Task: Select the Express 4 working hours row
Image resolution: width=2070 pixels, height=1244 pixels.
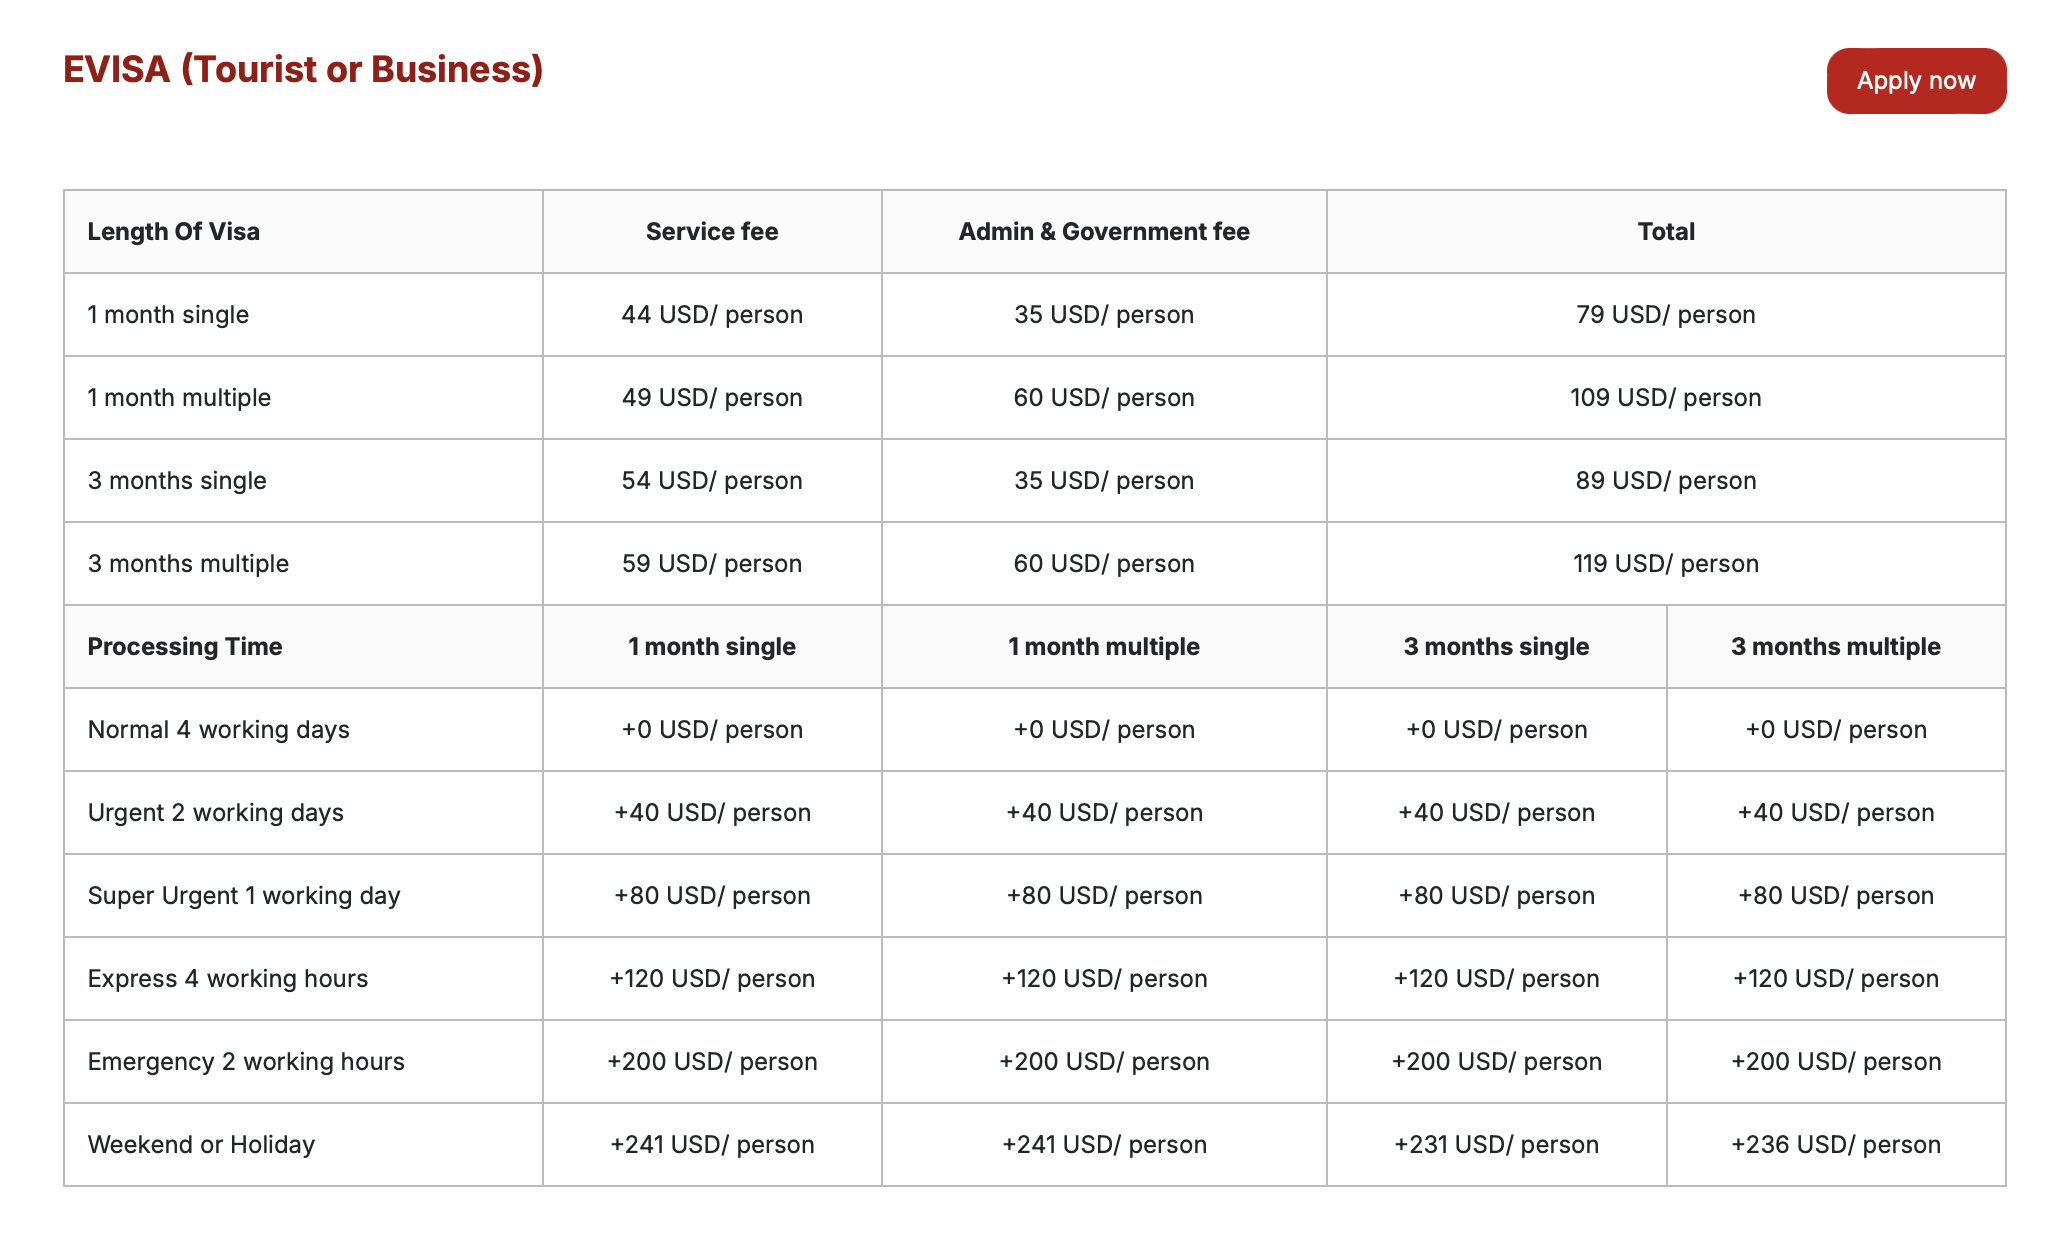Action: click(1035, 979)
